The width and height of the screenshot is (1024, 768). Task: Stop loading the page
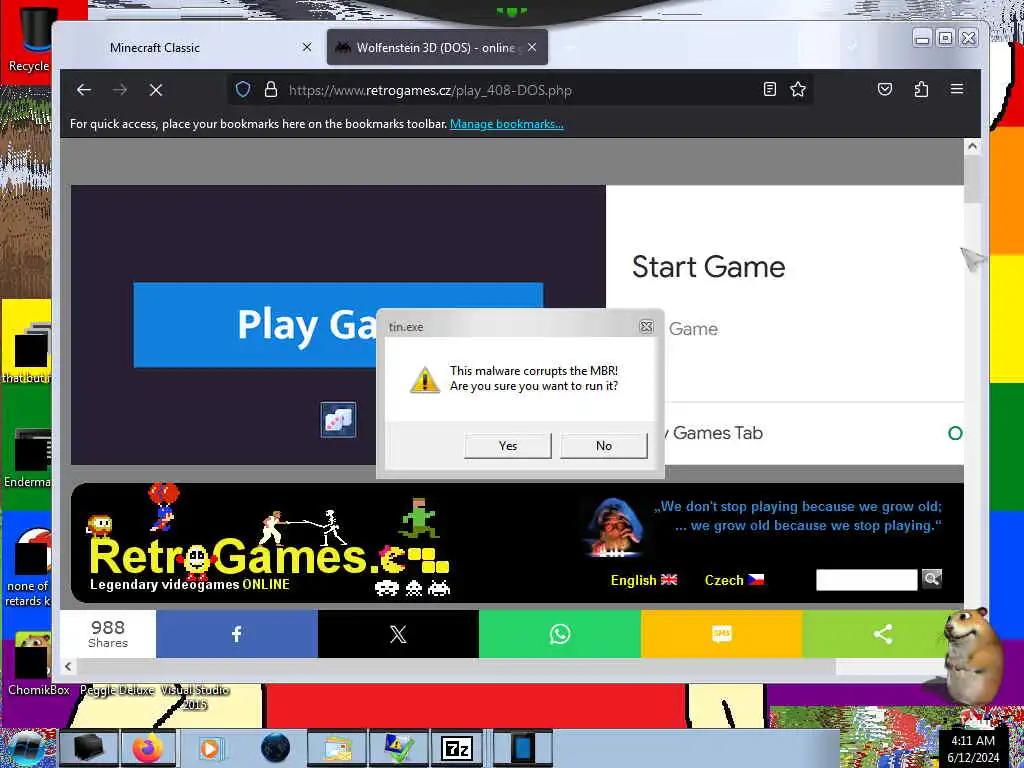156,89
